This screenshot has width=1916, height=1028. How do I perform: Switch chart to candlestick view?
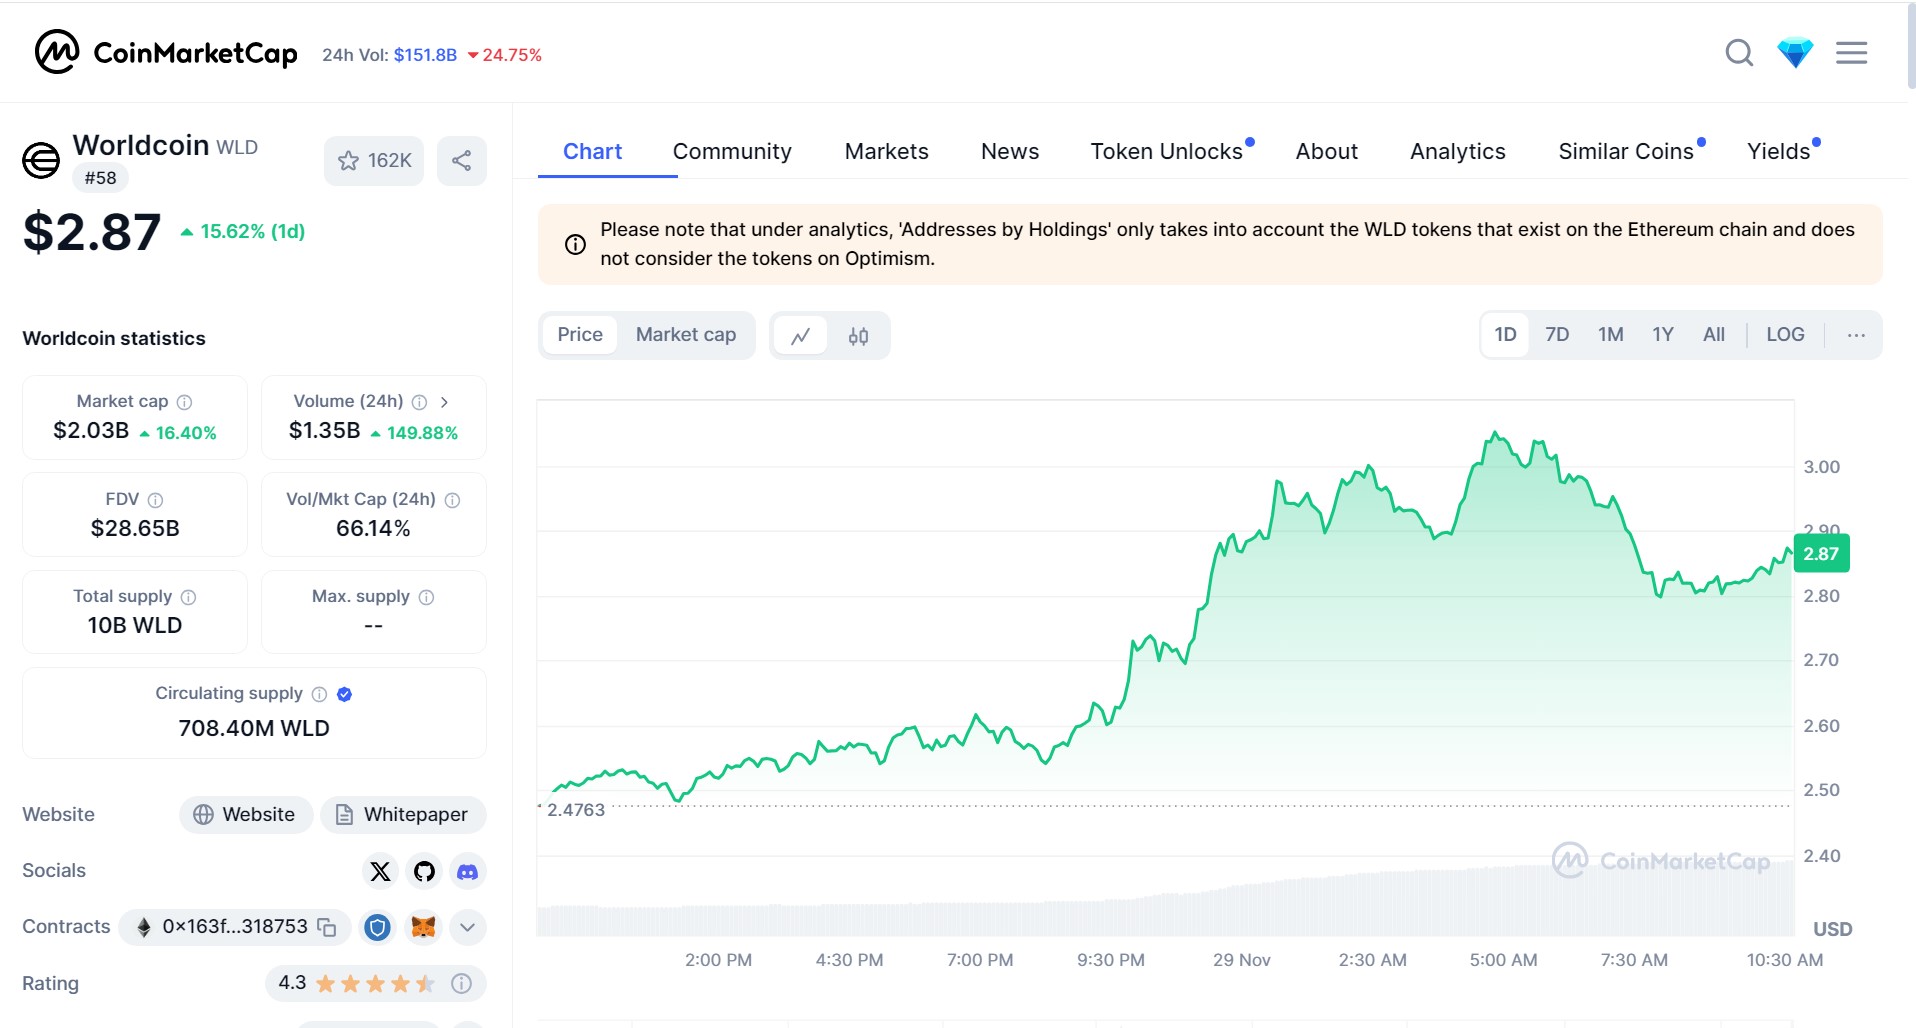tap(858, 336)
